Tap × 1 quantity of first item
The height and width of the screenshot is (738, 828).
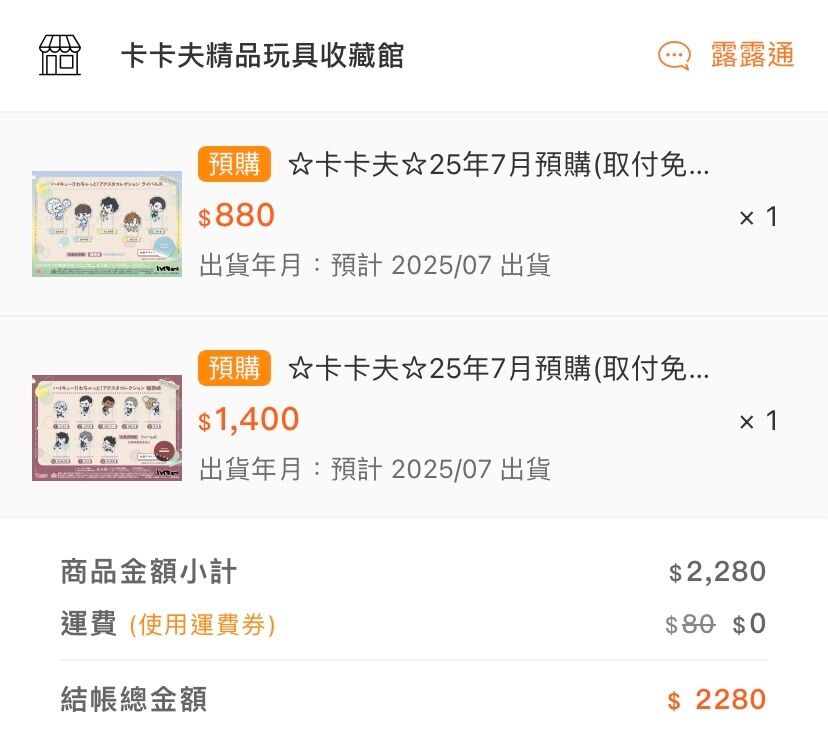click(758, 217)
